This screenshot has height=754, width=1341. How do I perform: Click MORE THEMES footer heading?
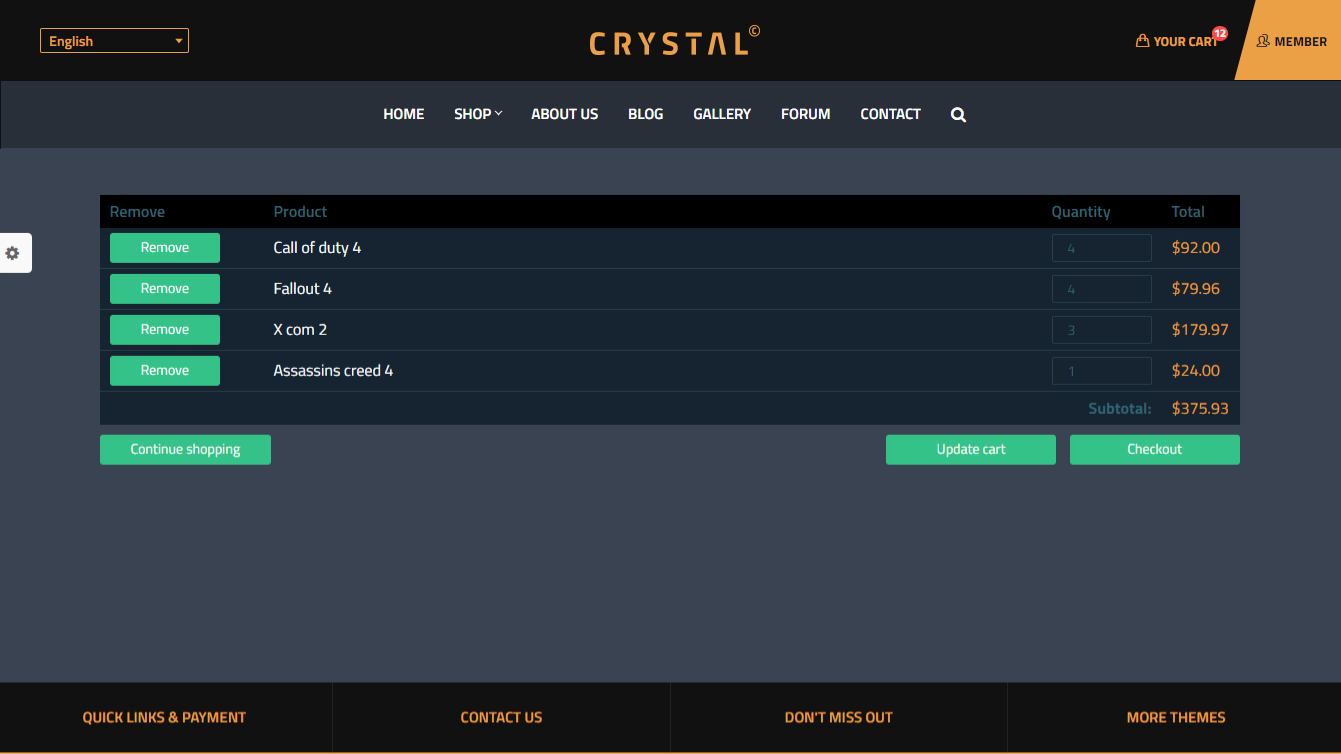(x=1176, y=717)
